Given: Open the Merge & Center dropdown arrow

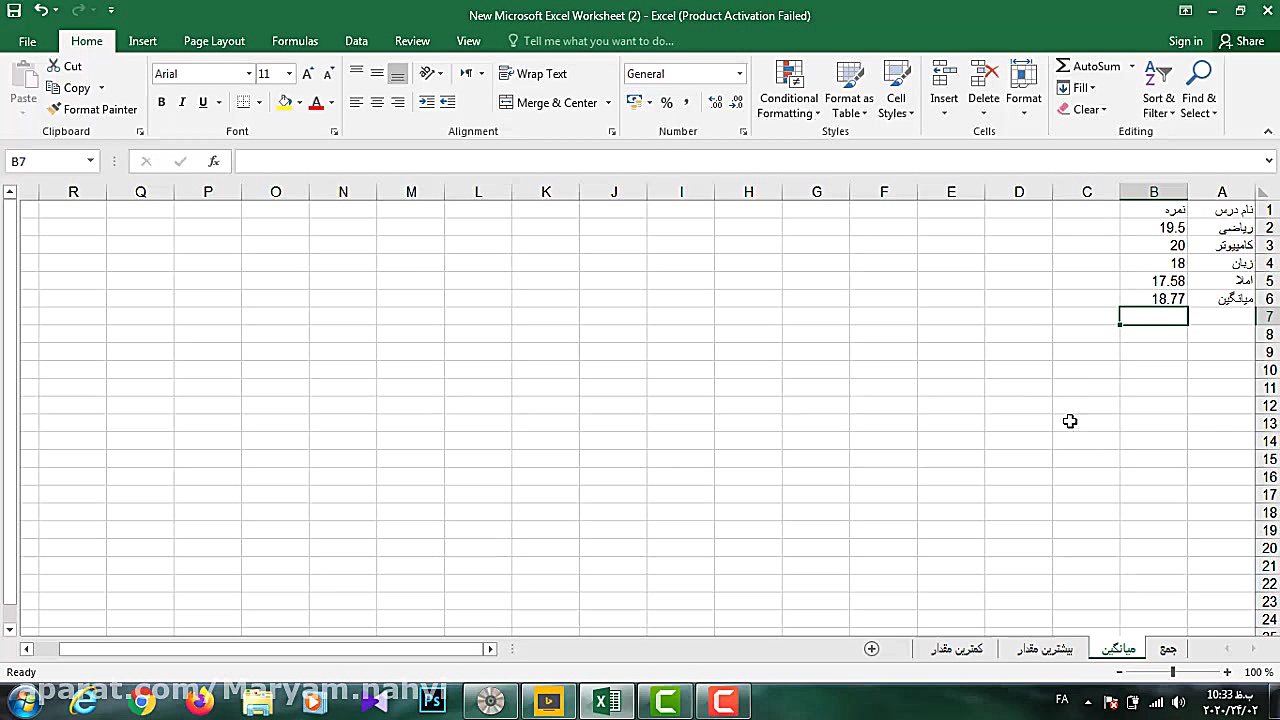Looking at the screenshot, I should tap(608, 103).
